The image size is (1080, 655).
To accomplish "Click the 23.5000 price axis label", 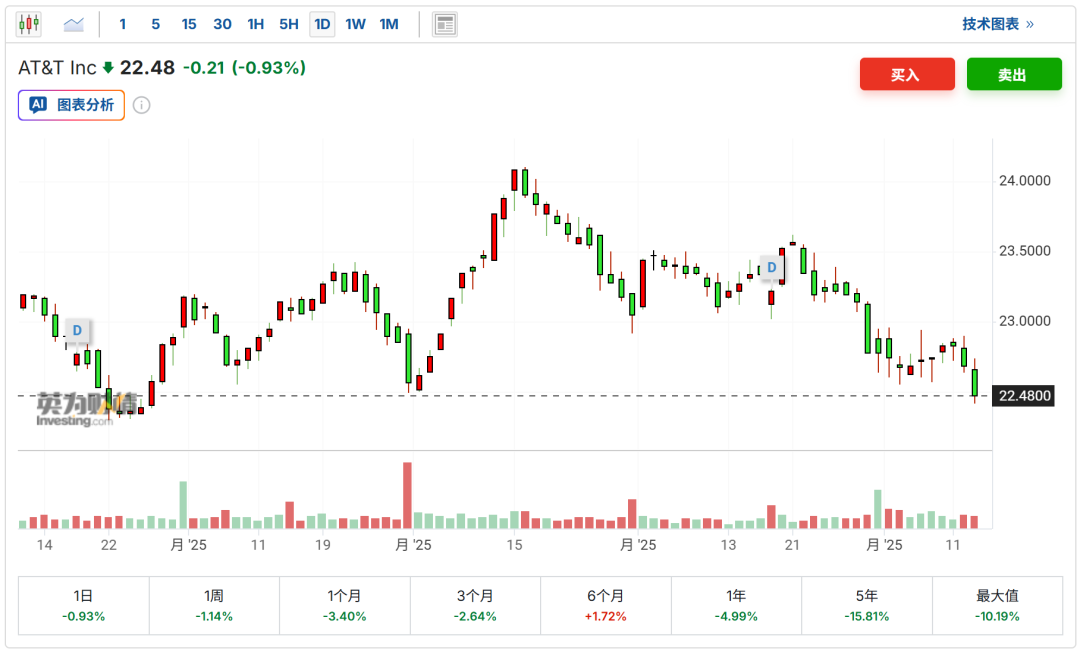I will pos(1024,251).
